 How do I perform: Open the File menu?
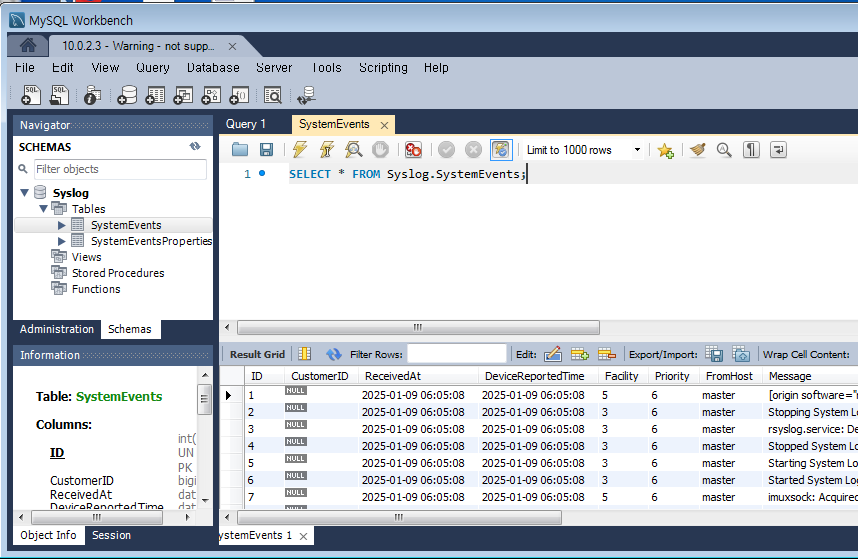click(25, 68)
